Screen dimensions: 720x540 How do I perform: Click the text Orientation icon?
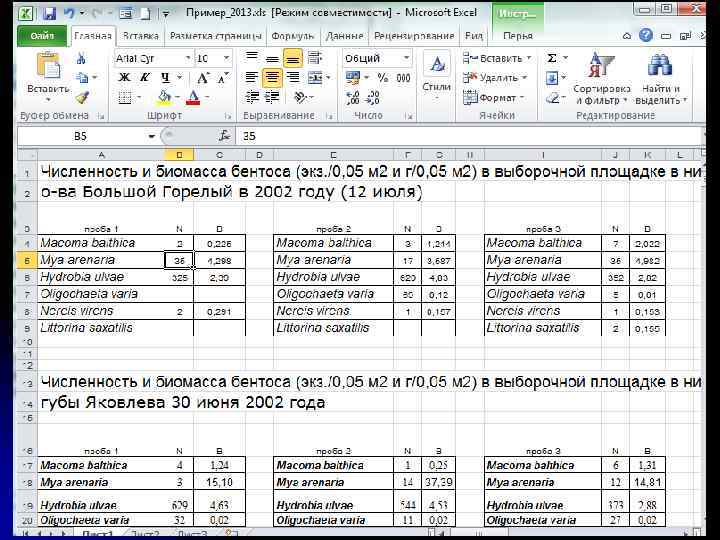[300, 97]
